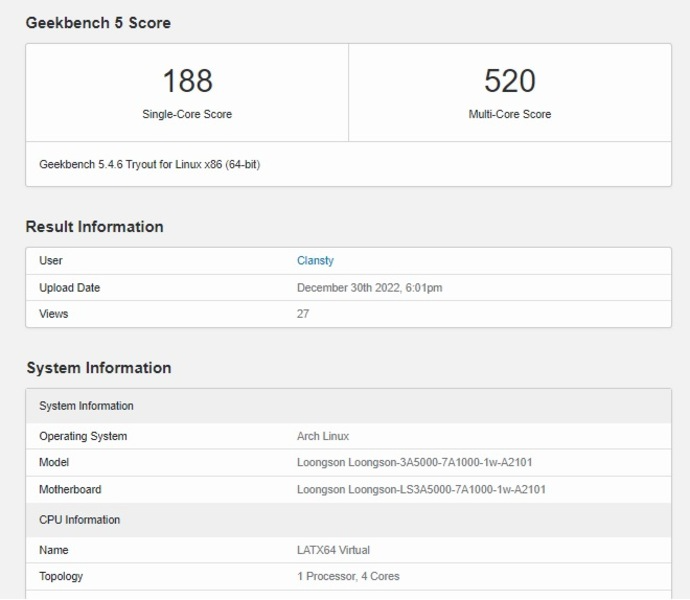Click the Geekbench 5 Score heading
Screen dimensions: 690x600
pos(98,23)
